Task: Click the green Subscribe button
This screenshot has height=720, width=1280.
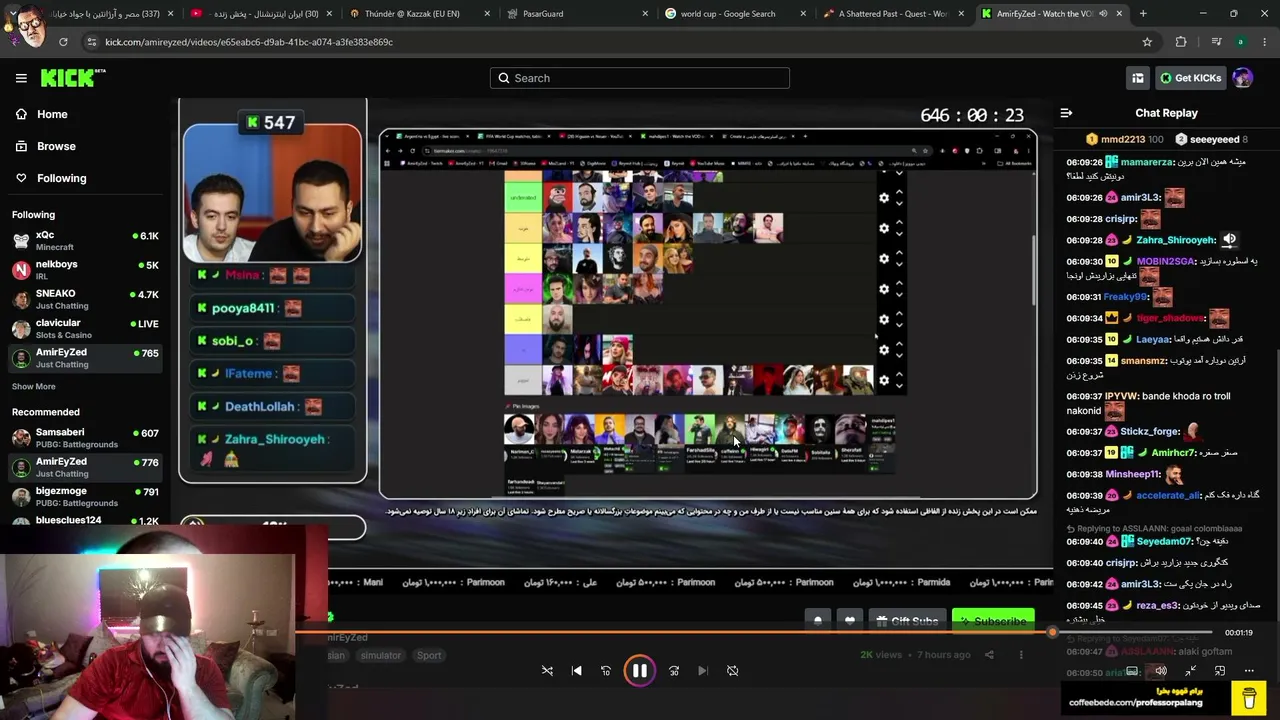Action: coord(993,621)
